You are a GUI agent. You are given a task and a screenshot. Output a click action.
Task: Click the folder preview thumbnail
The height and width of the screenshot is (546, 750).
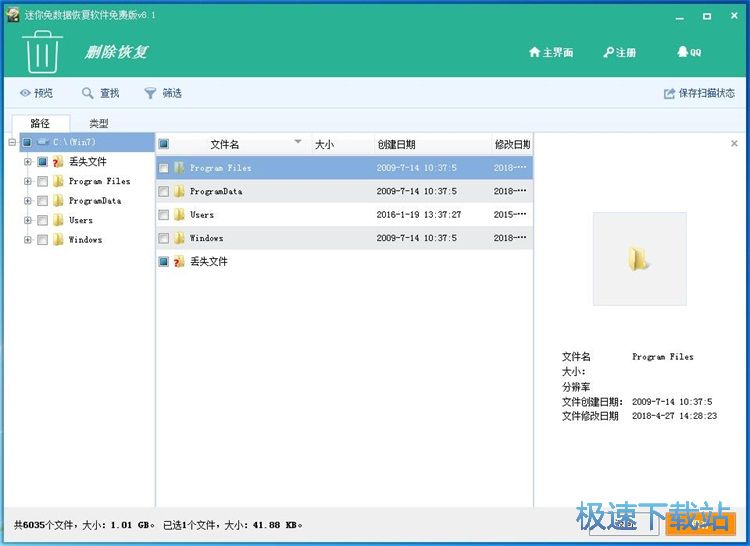(x=639, y=259)
